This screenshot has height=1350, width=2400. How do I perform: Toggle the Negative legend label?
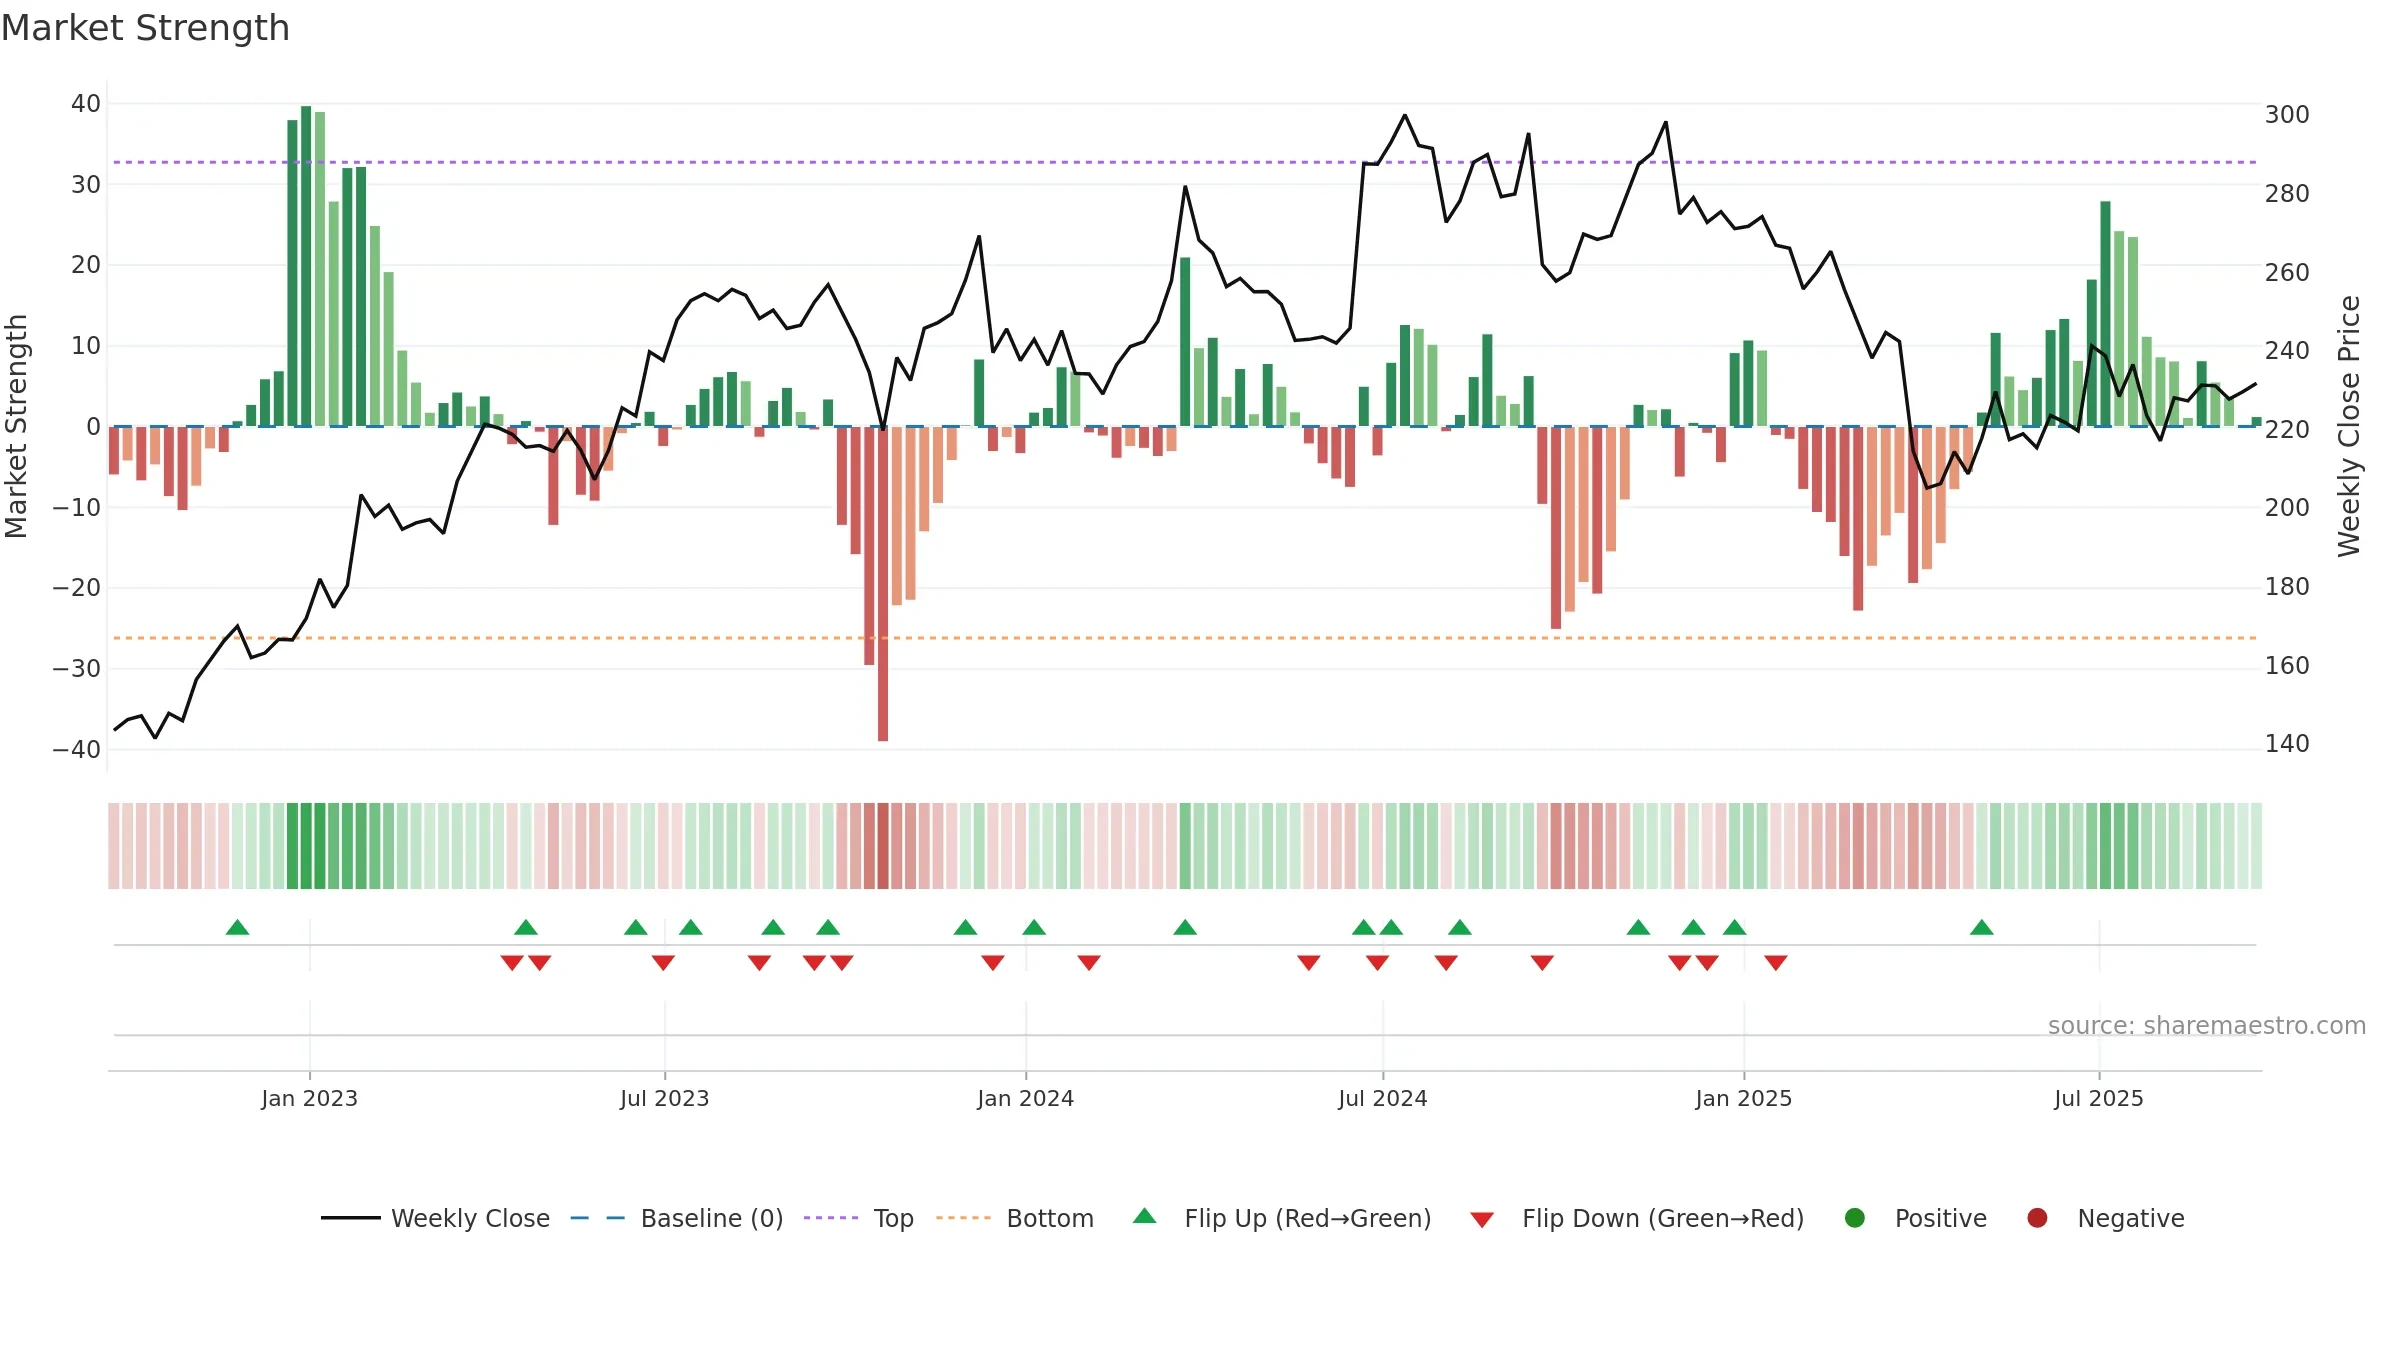click(x=2131, y=1219)
